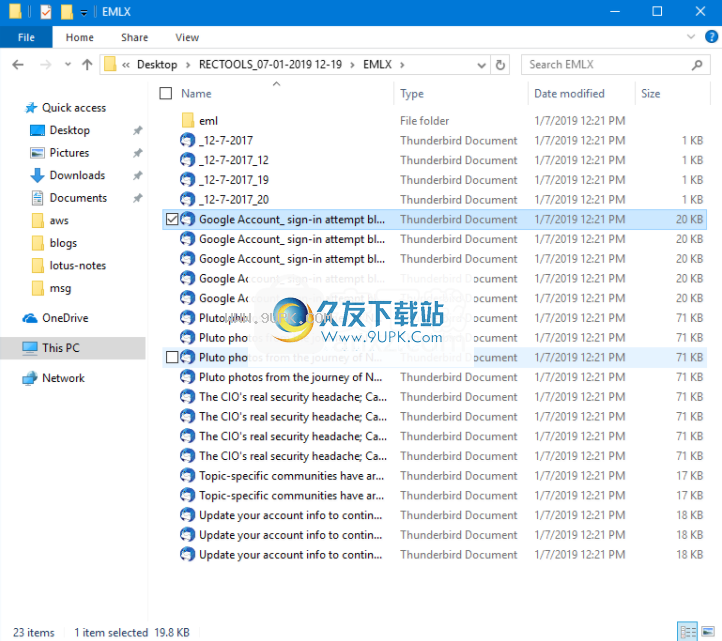
Task: Switch to the Share ribbon tab
Action: tap(134, 37)
